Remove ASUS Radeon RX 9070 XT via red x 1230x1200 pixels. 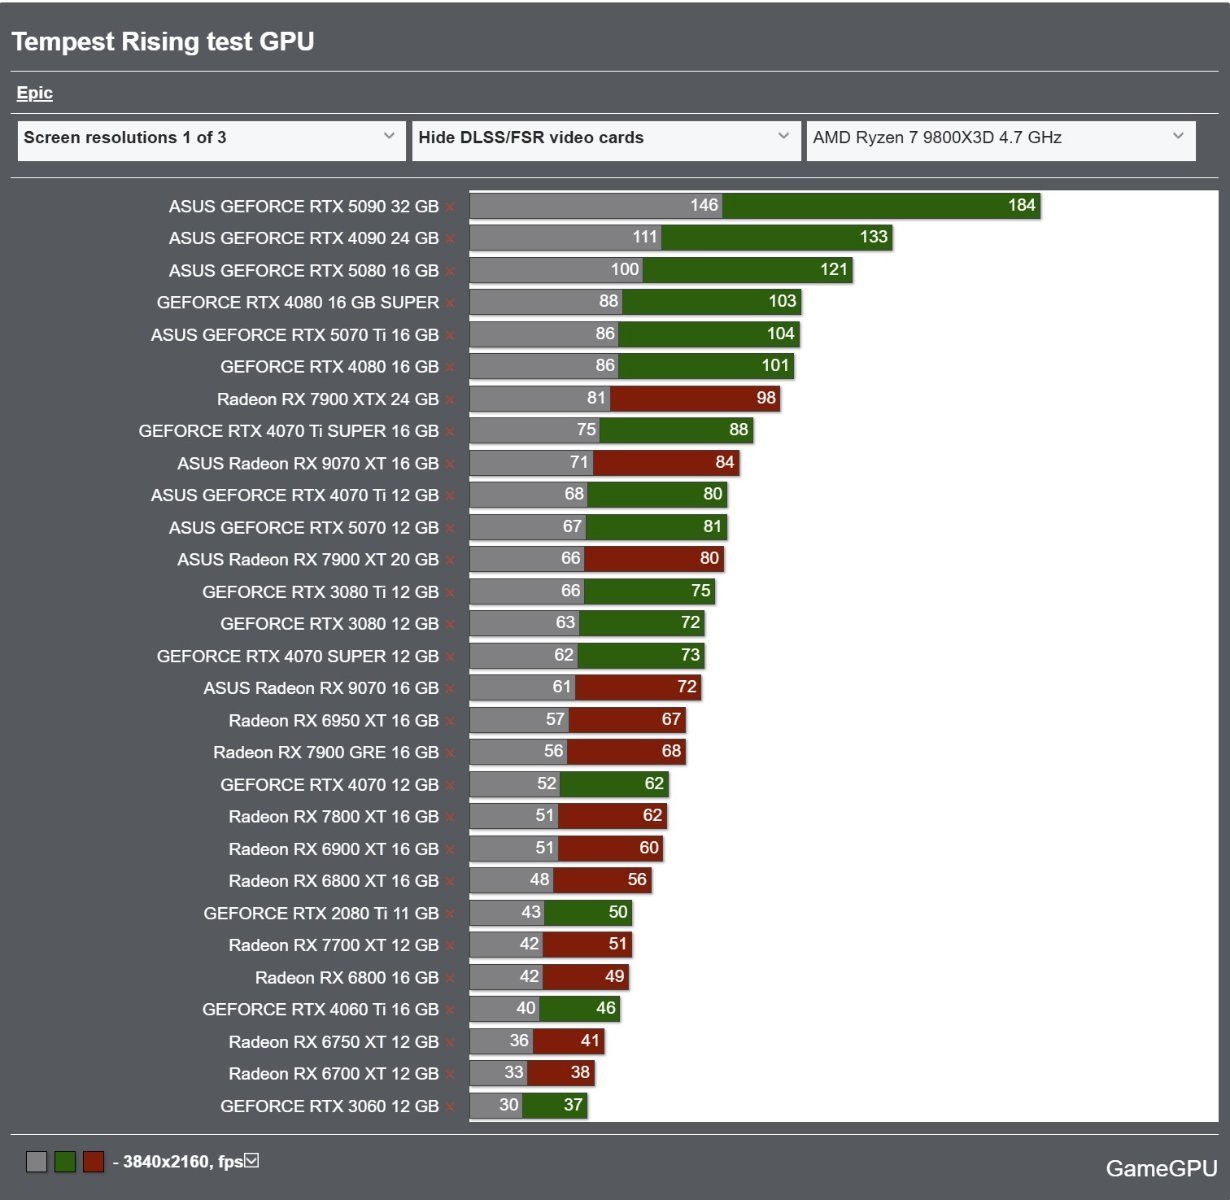(x=451, y=464)
